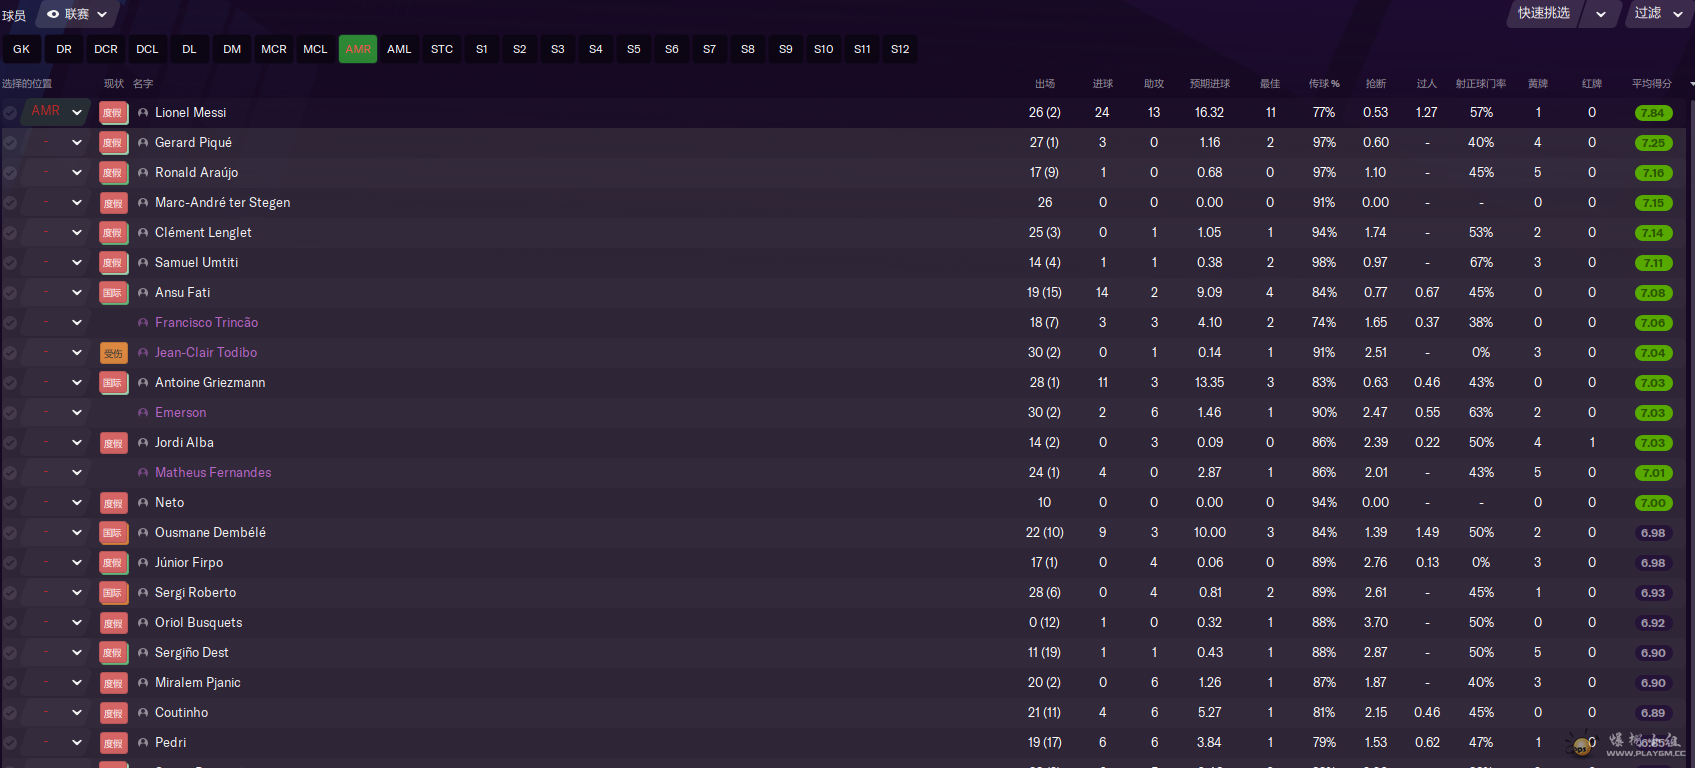Toggle the selection checkmark for Sergi Roberto's row
Image resolution: width=1695 pixels, height=768 pixels.
point(10,593)
